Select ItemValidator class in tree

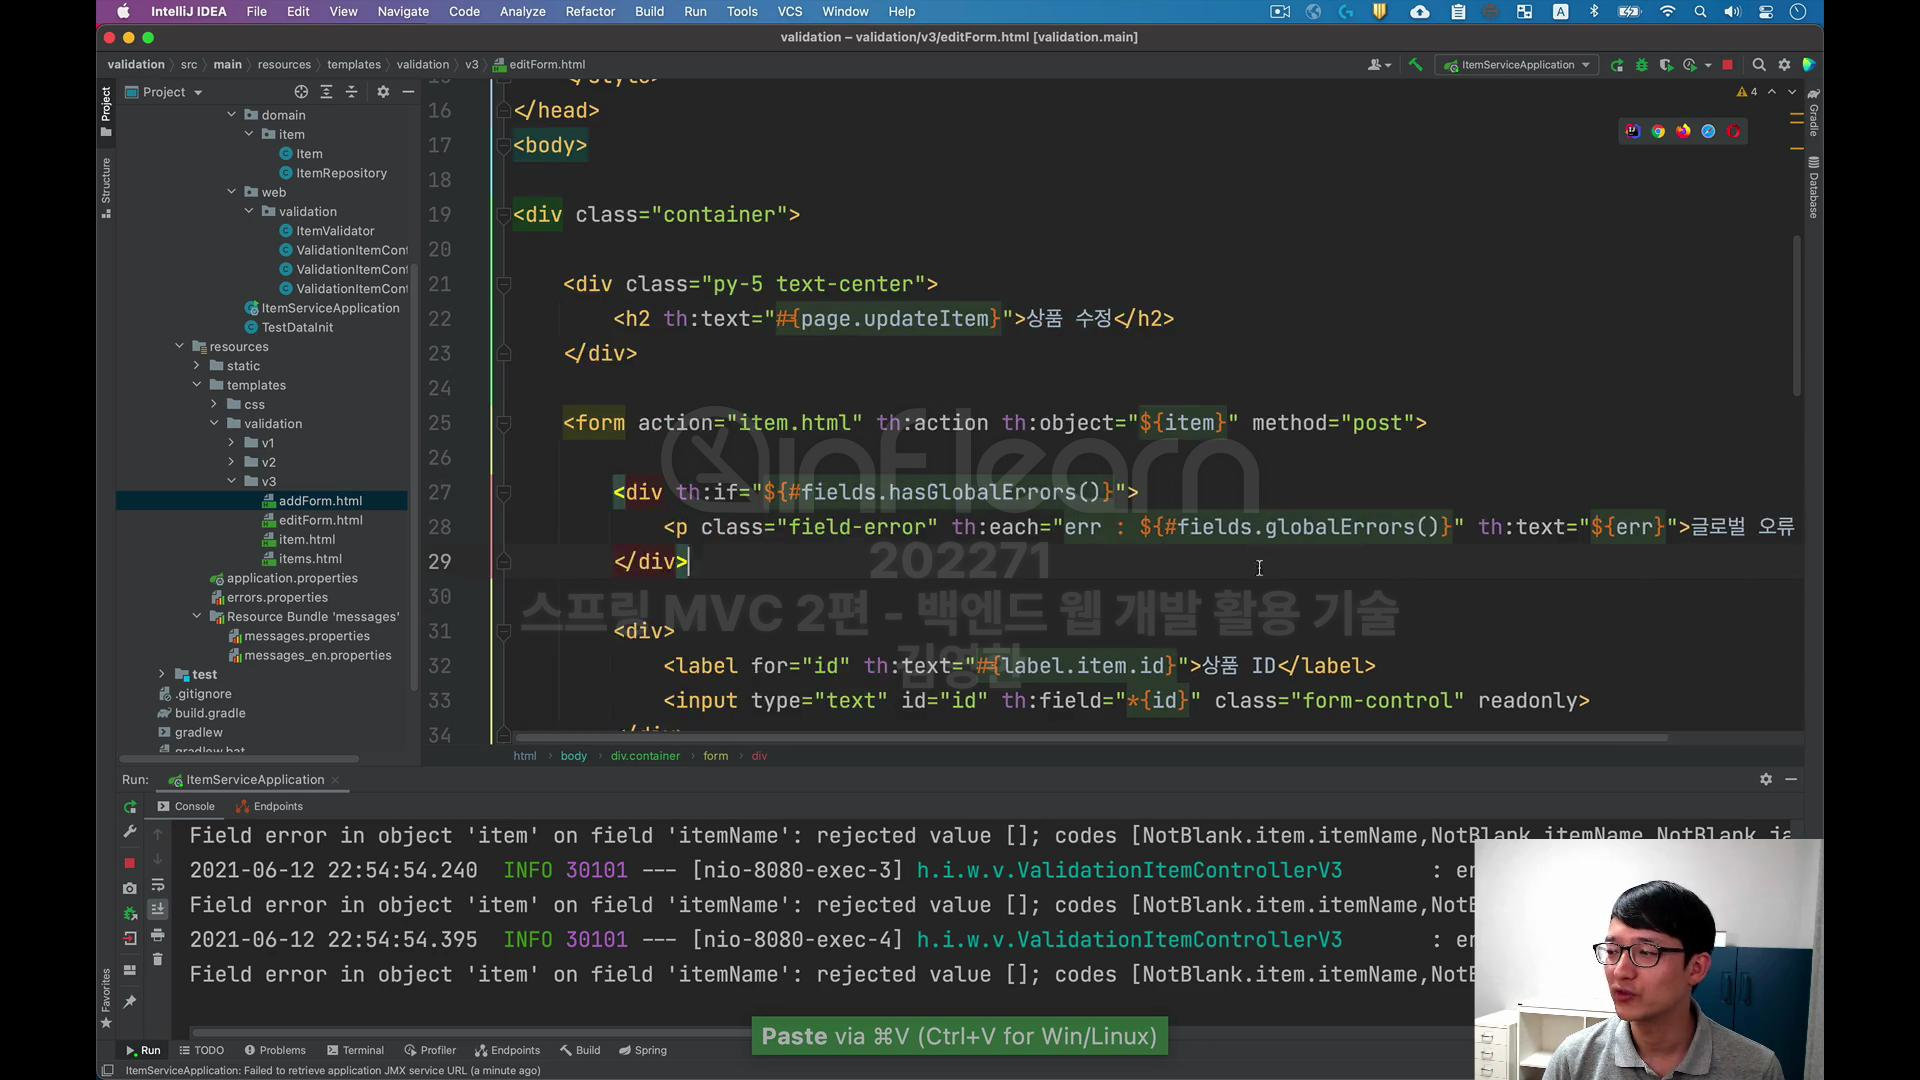[x=335, y=231]
